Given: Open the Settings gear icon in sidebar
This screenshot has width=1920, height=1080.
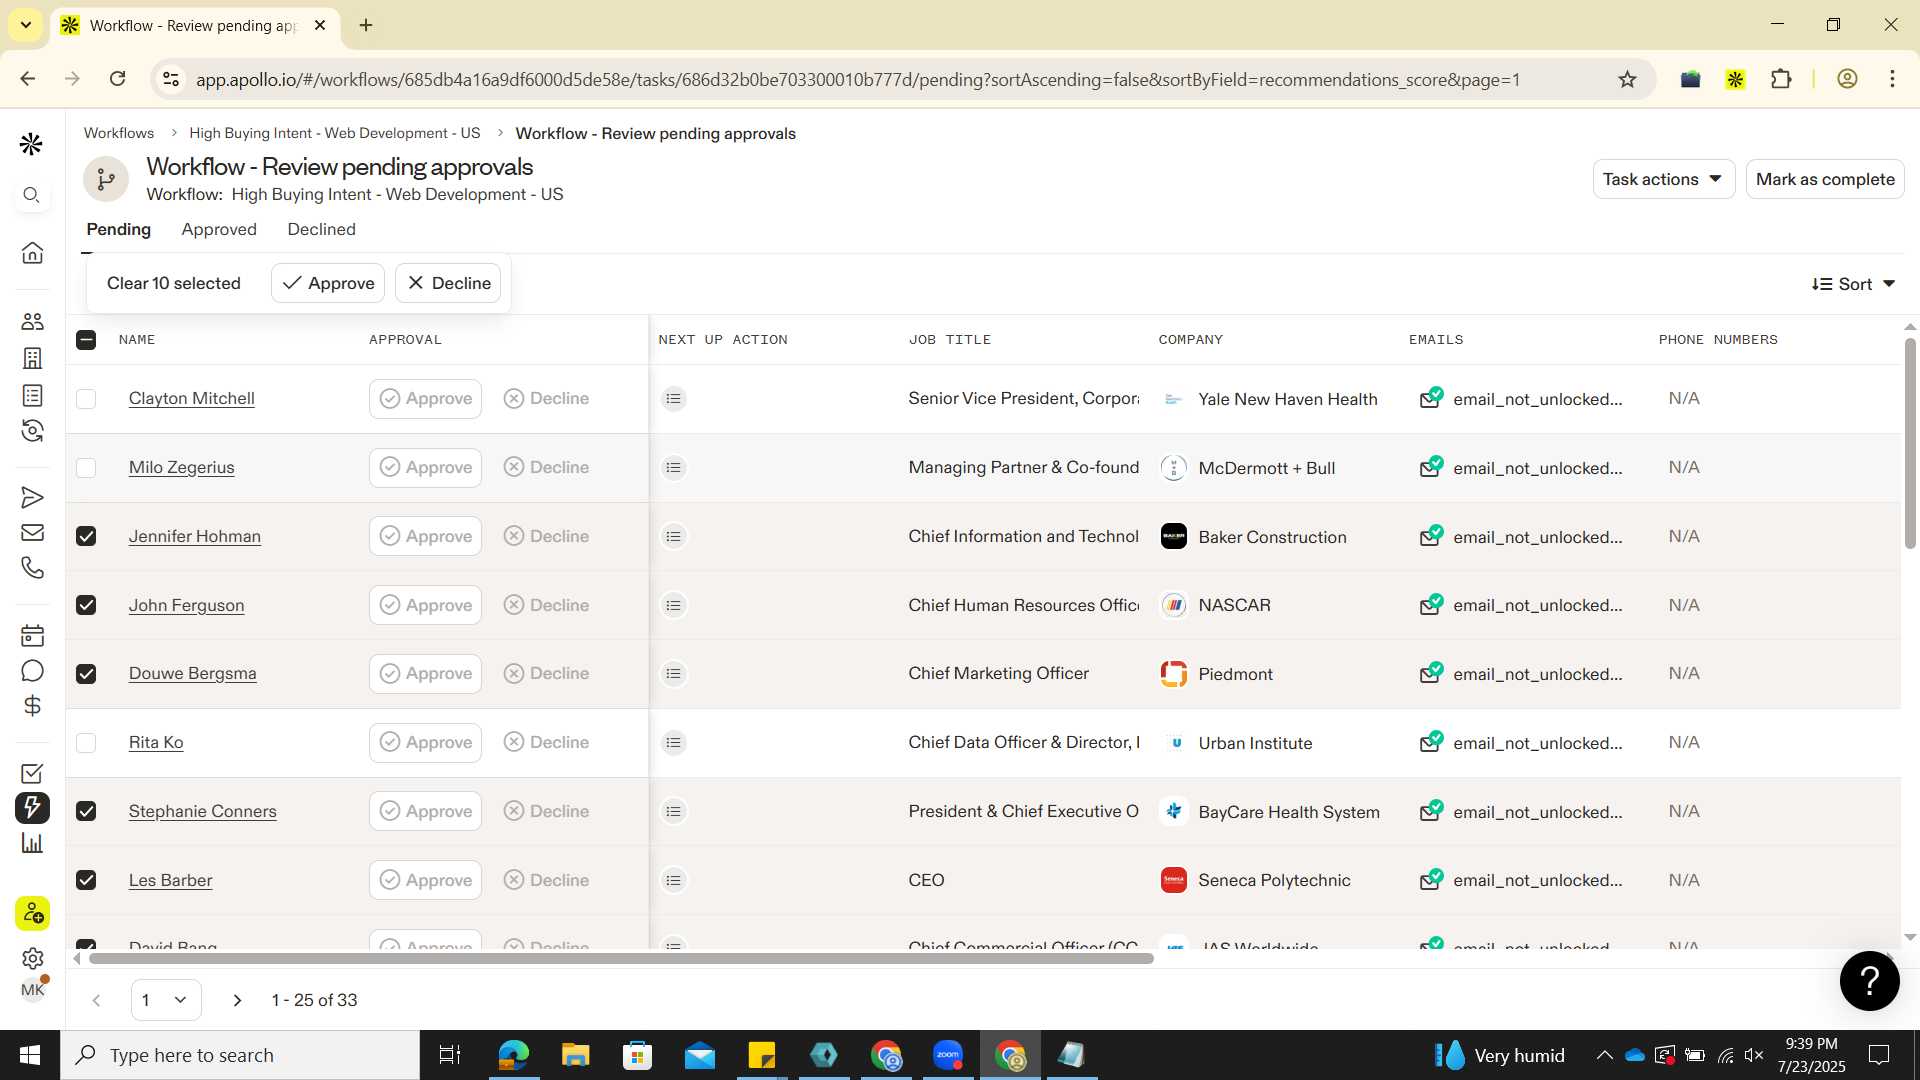Looking at the screenshot, I should [x=32, y=958].
